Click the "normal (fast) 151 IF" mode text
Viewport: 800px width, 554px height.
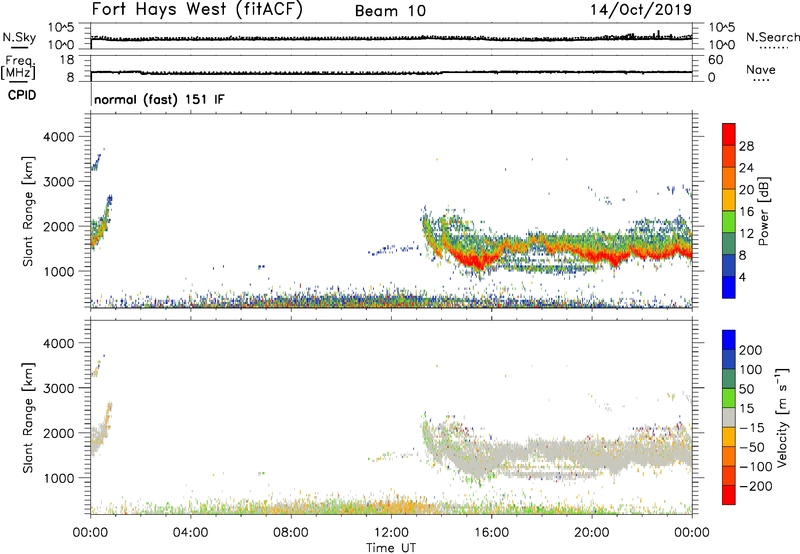click(159, 99)
